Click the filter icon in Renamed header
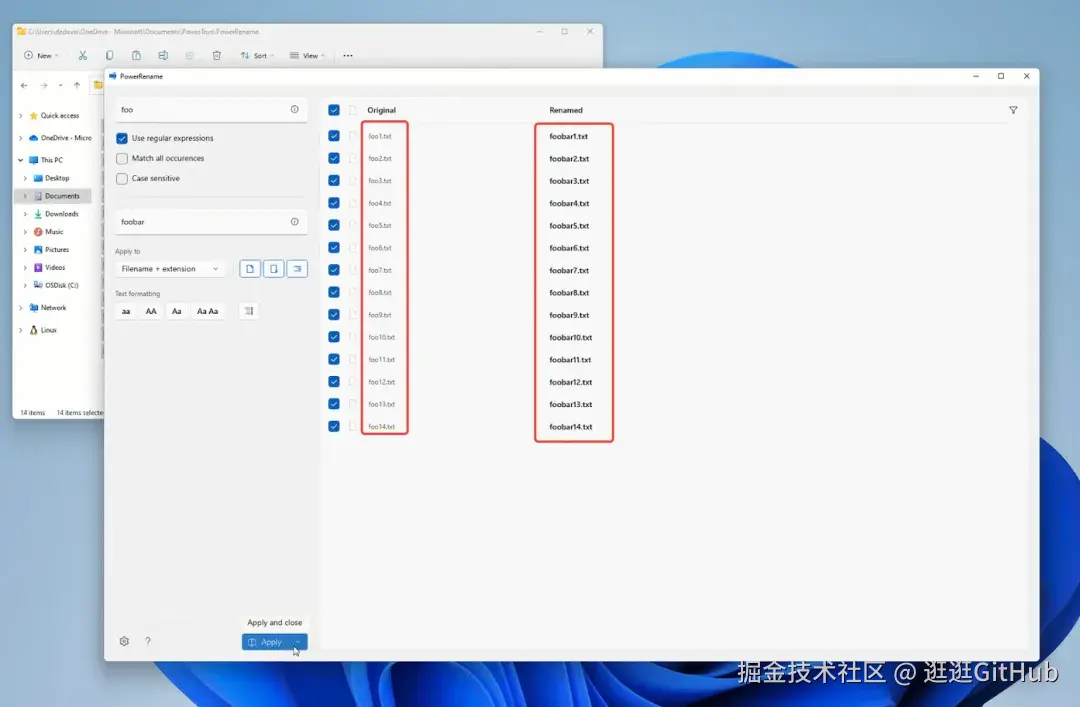The image size is (1080, 707). coord(1013,110)
